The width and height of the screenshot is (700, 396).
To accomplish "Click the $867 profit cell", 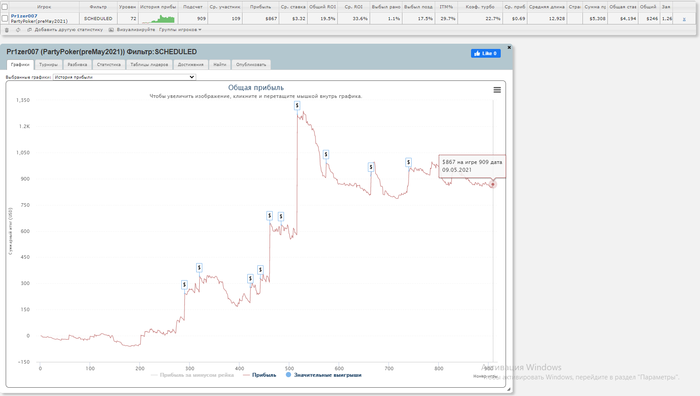I will click(x=261, y=19).
